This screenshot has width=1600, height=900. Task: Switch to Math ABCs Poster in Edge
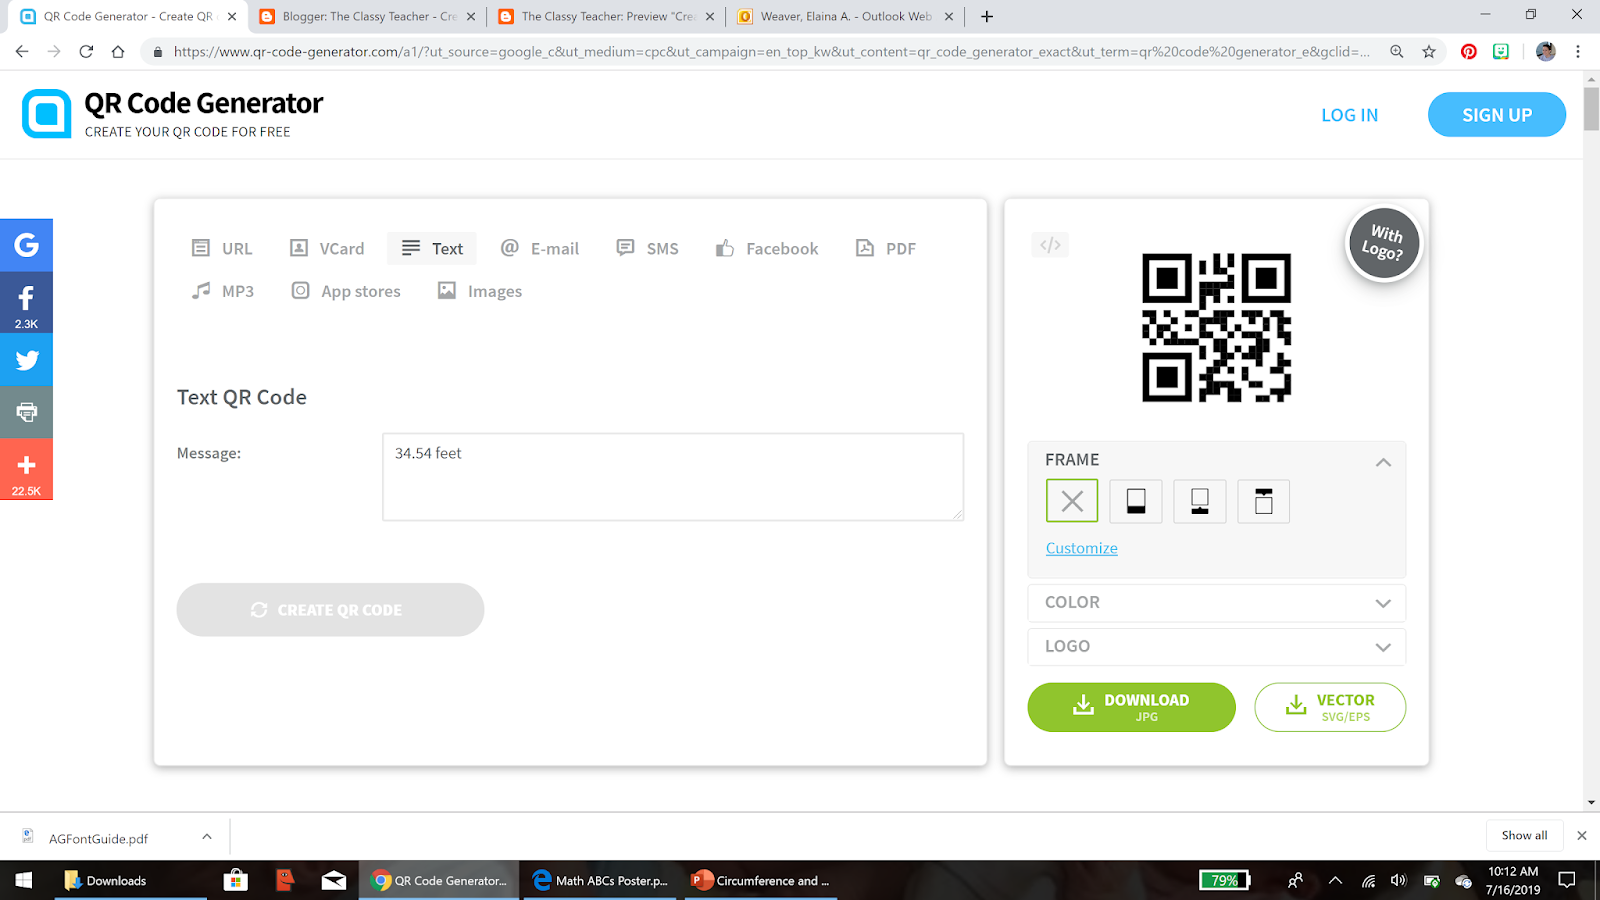point(600,880)
